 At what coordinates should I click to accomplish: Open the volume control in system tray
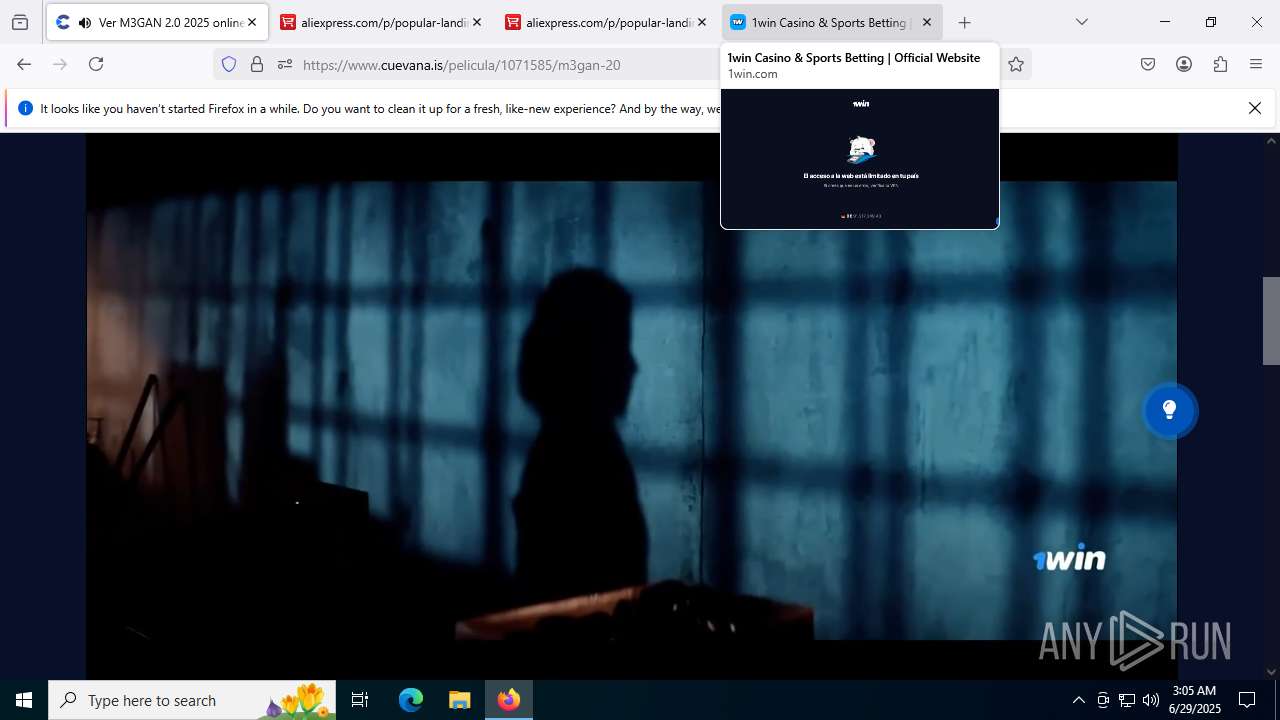1151,700
